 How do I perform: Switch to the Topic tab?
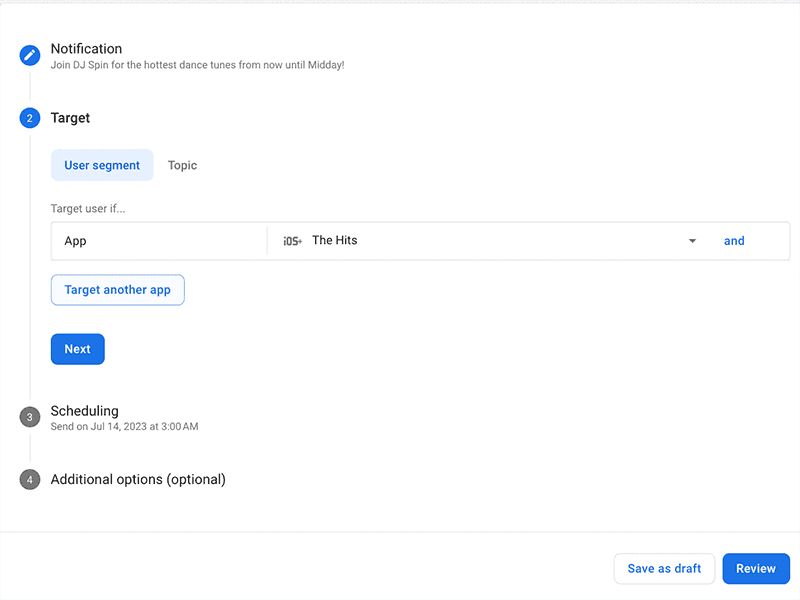coord(182,164)
